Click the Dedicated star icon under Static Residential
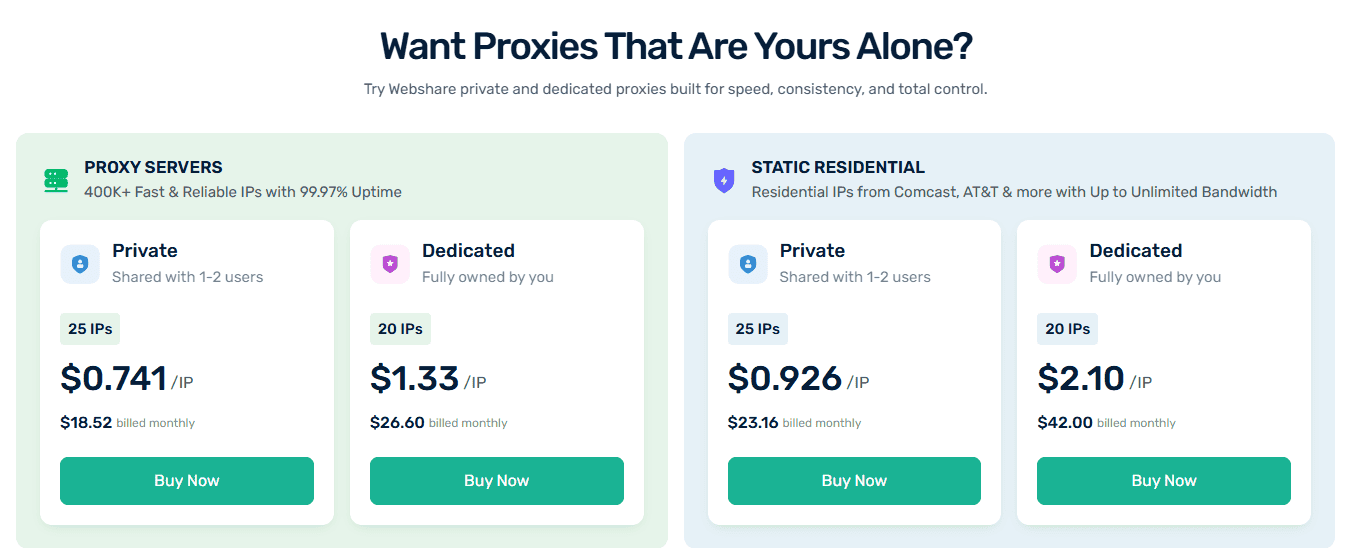The width and height of the screenshot is (1349, 548). (x=1057, y=264)
